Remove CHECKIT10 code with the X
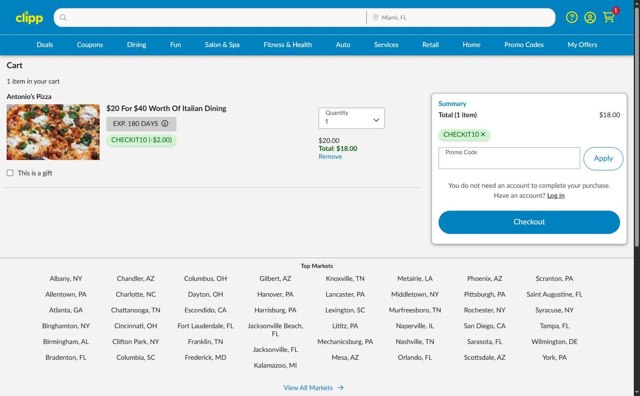640x396 pixels. 483,134
